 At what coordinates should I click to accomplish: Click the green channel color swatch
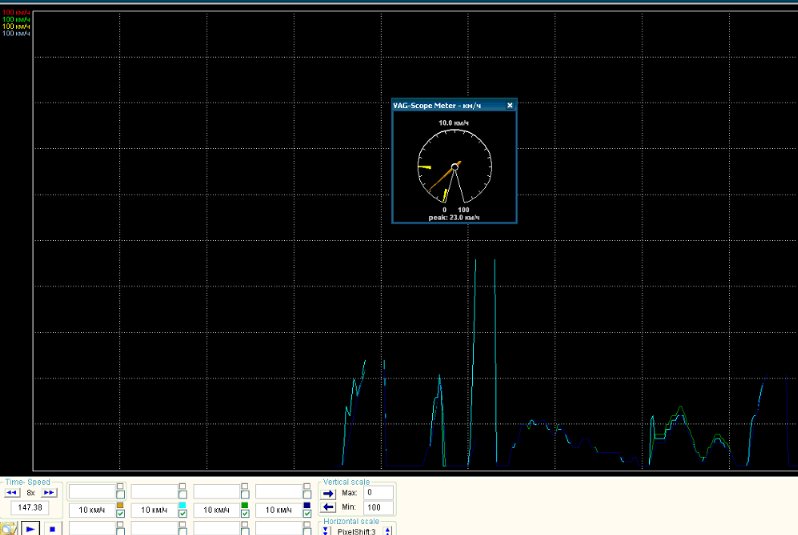click(245, 505)
